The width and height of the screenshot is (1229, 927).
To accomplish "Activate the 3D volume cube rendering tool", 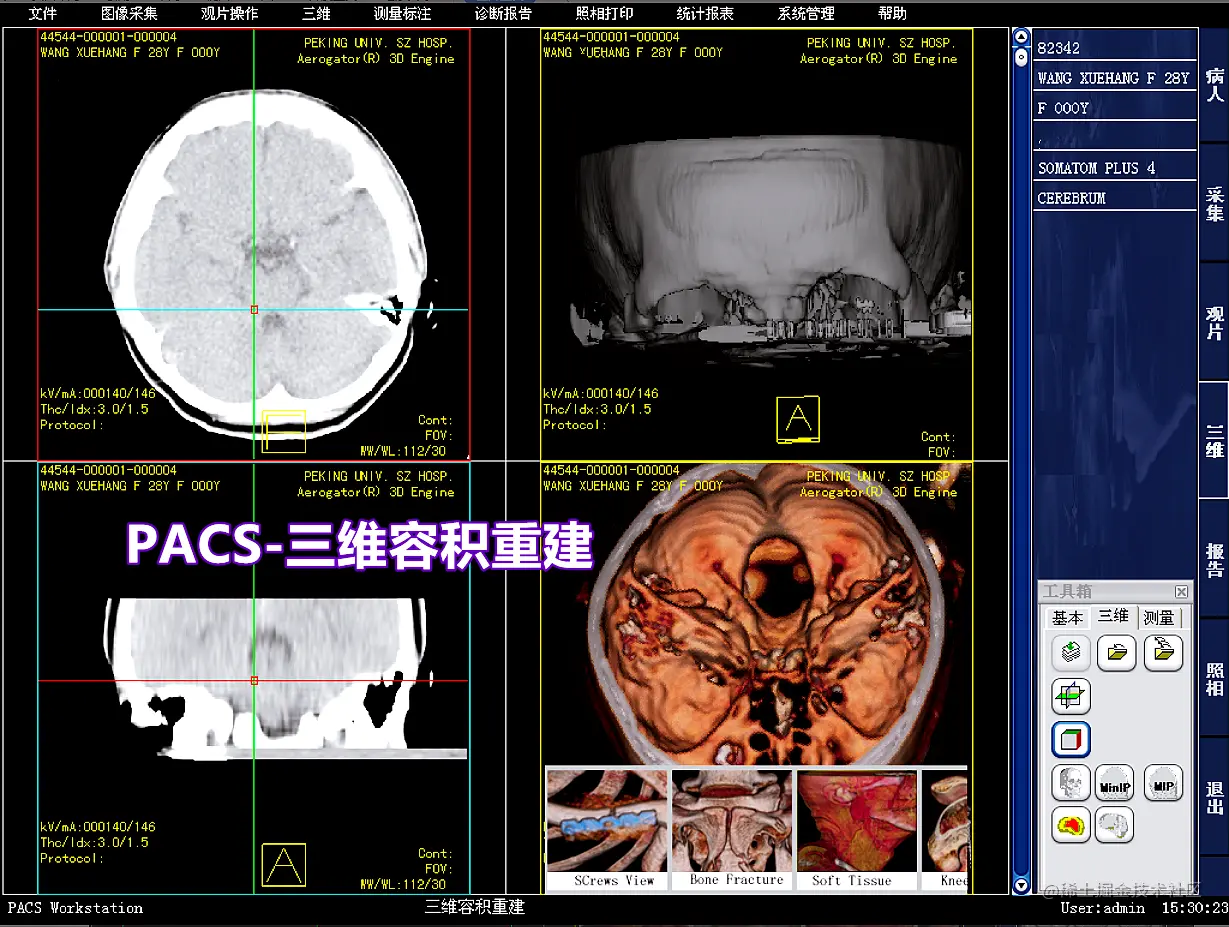I will [x=1070, y=739].
